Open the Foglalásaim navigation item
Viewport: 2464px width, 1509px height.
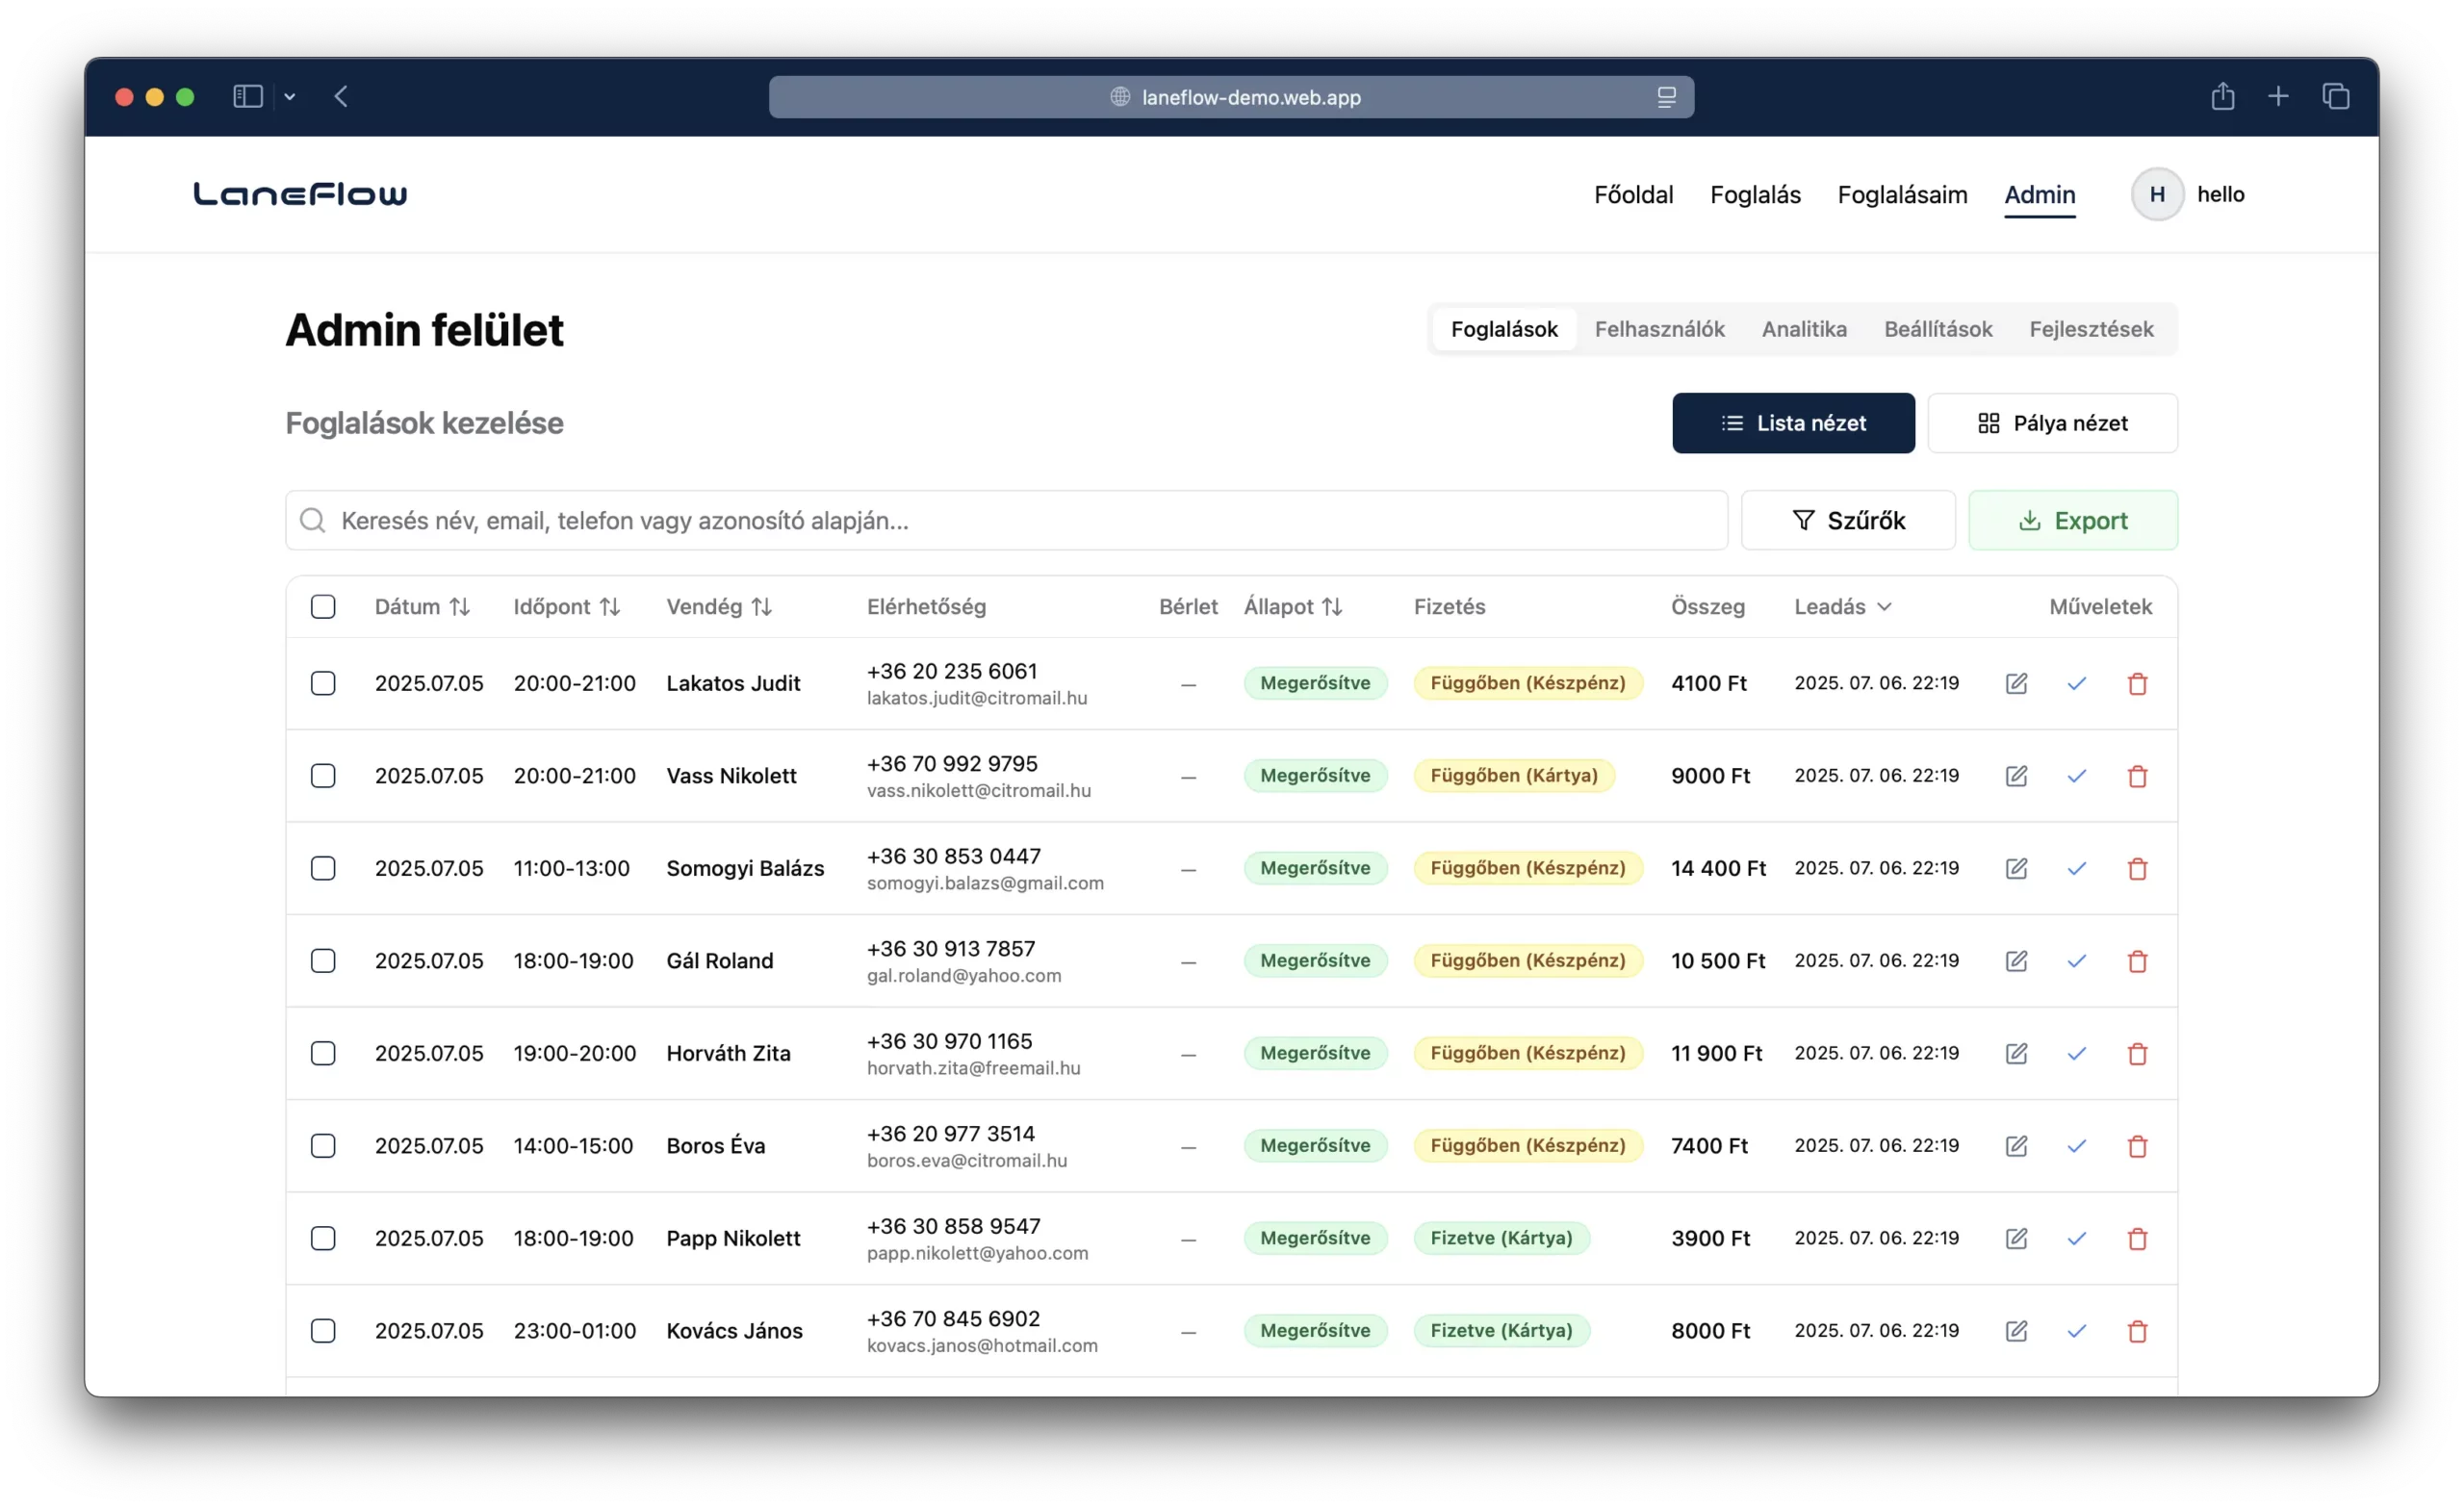pyautogui.click(x=1901, y=195)
